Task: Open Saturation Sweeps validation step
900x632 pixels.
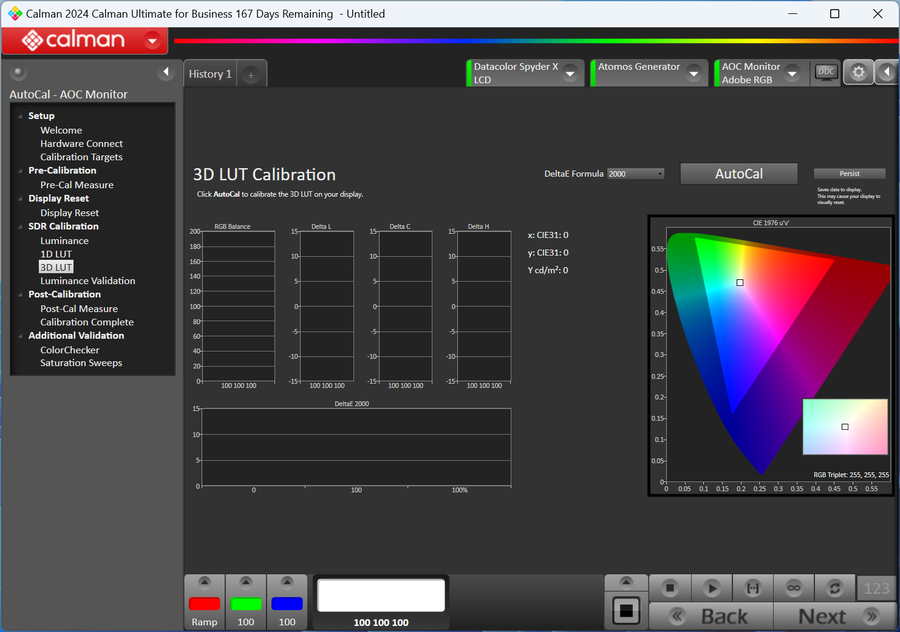Action: [81, 363]
